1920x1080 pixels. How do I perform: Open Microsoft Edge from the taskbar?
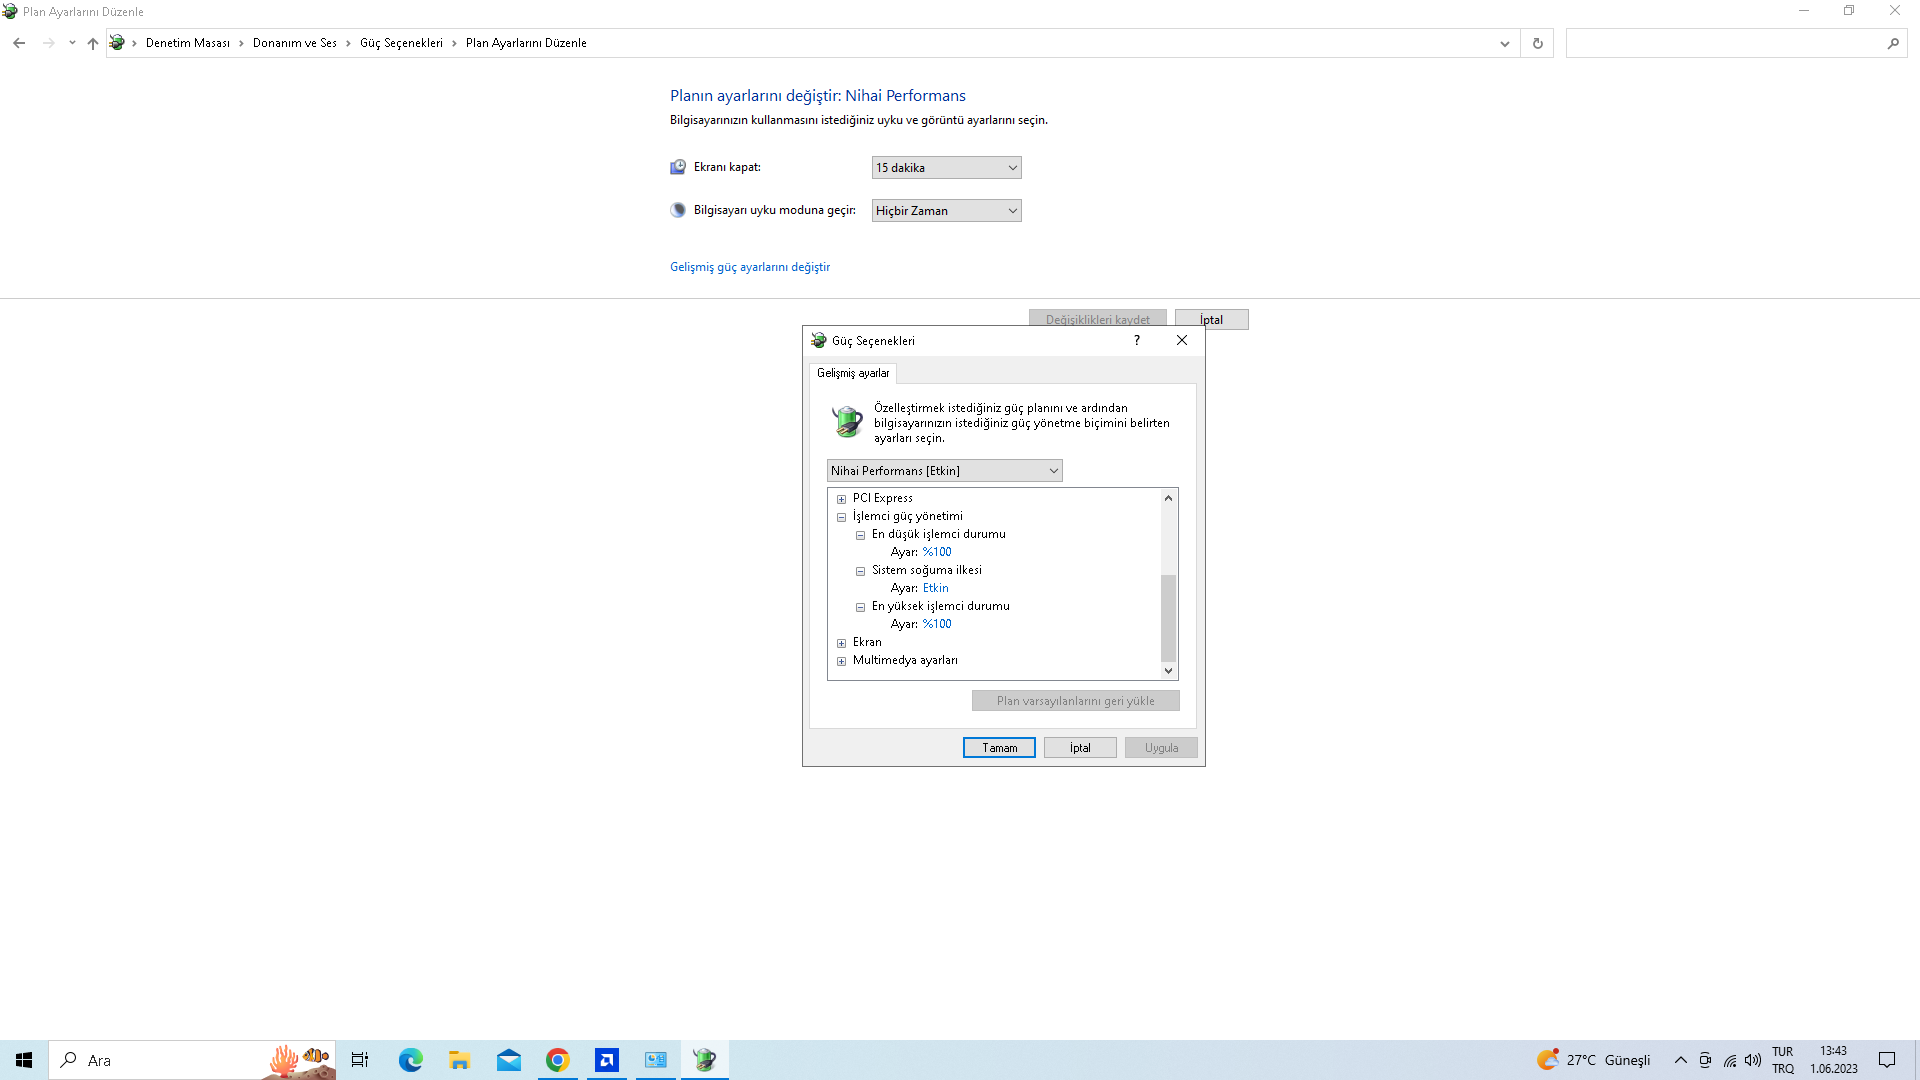coord(410,1060)
